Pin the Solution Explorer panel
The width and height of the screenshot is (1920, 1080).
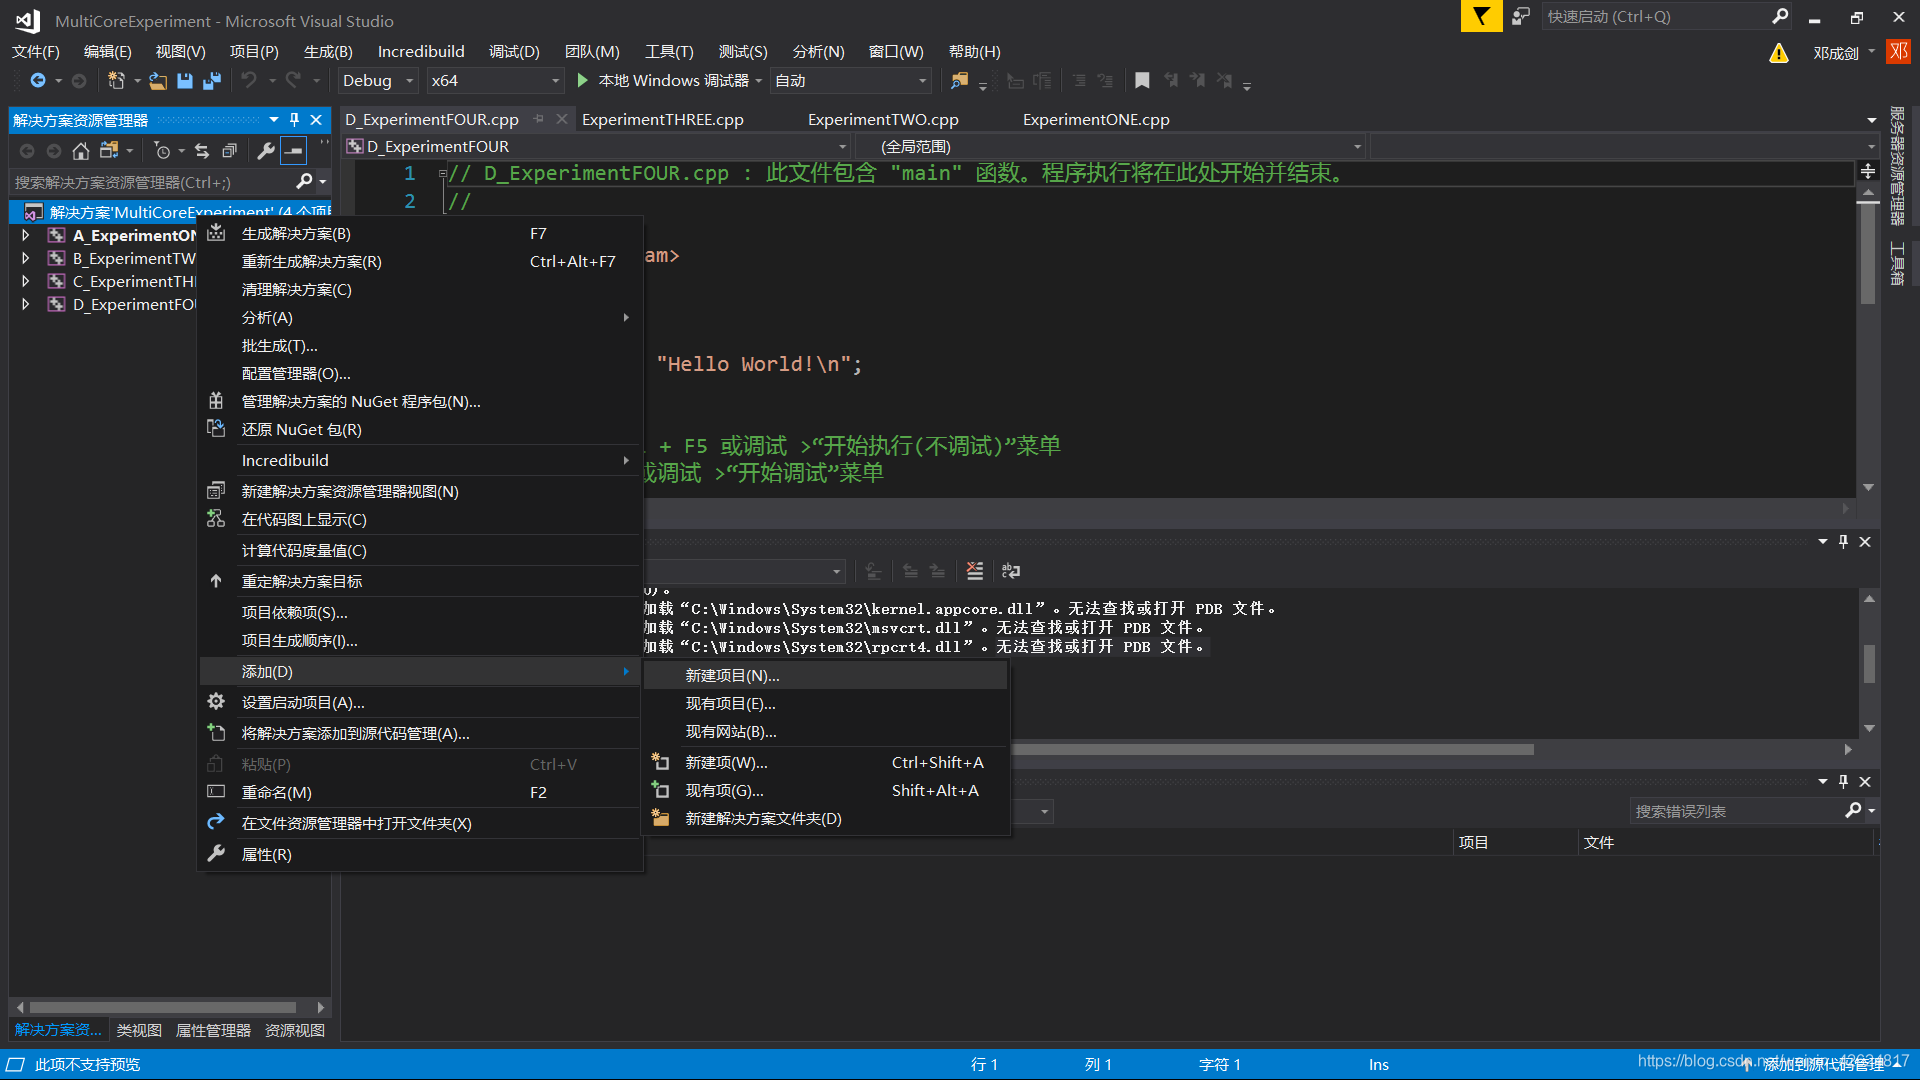point(294,120)
